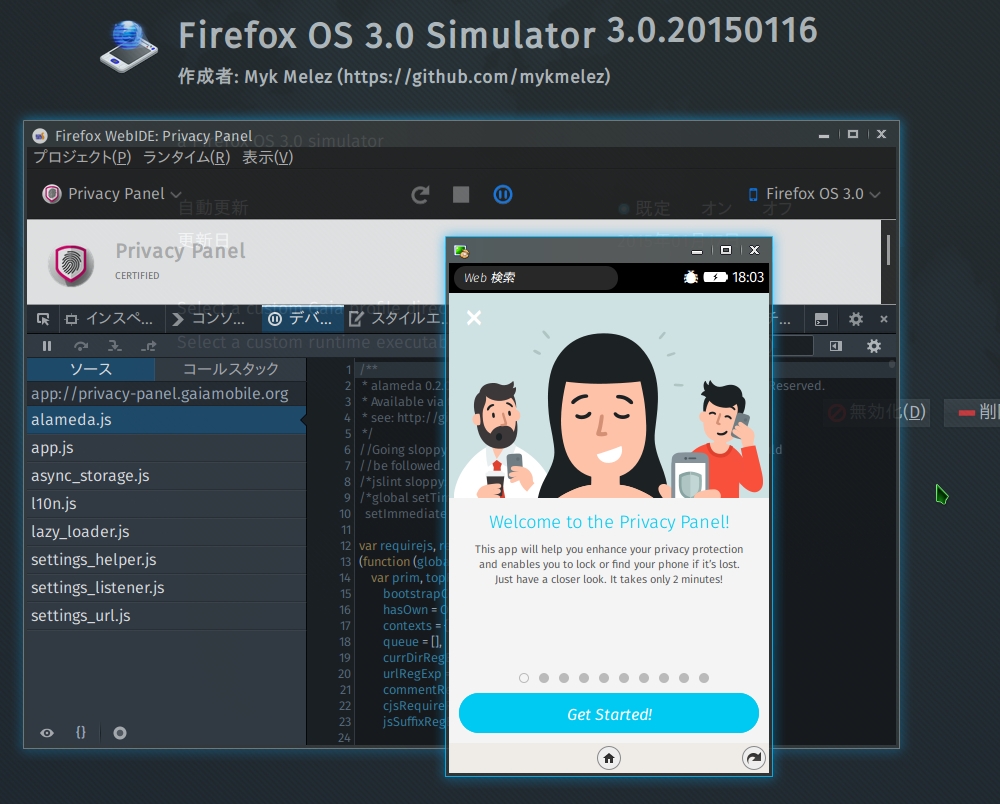
Task: Select settings_url.js in sources list
Action: point(166,616)
